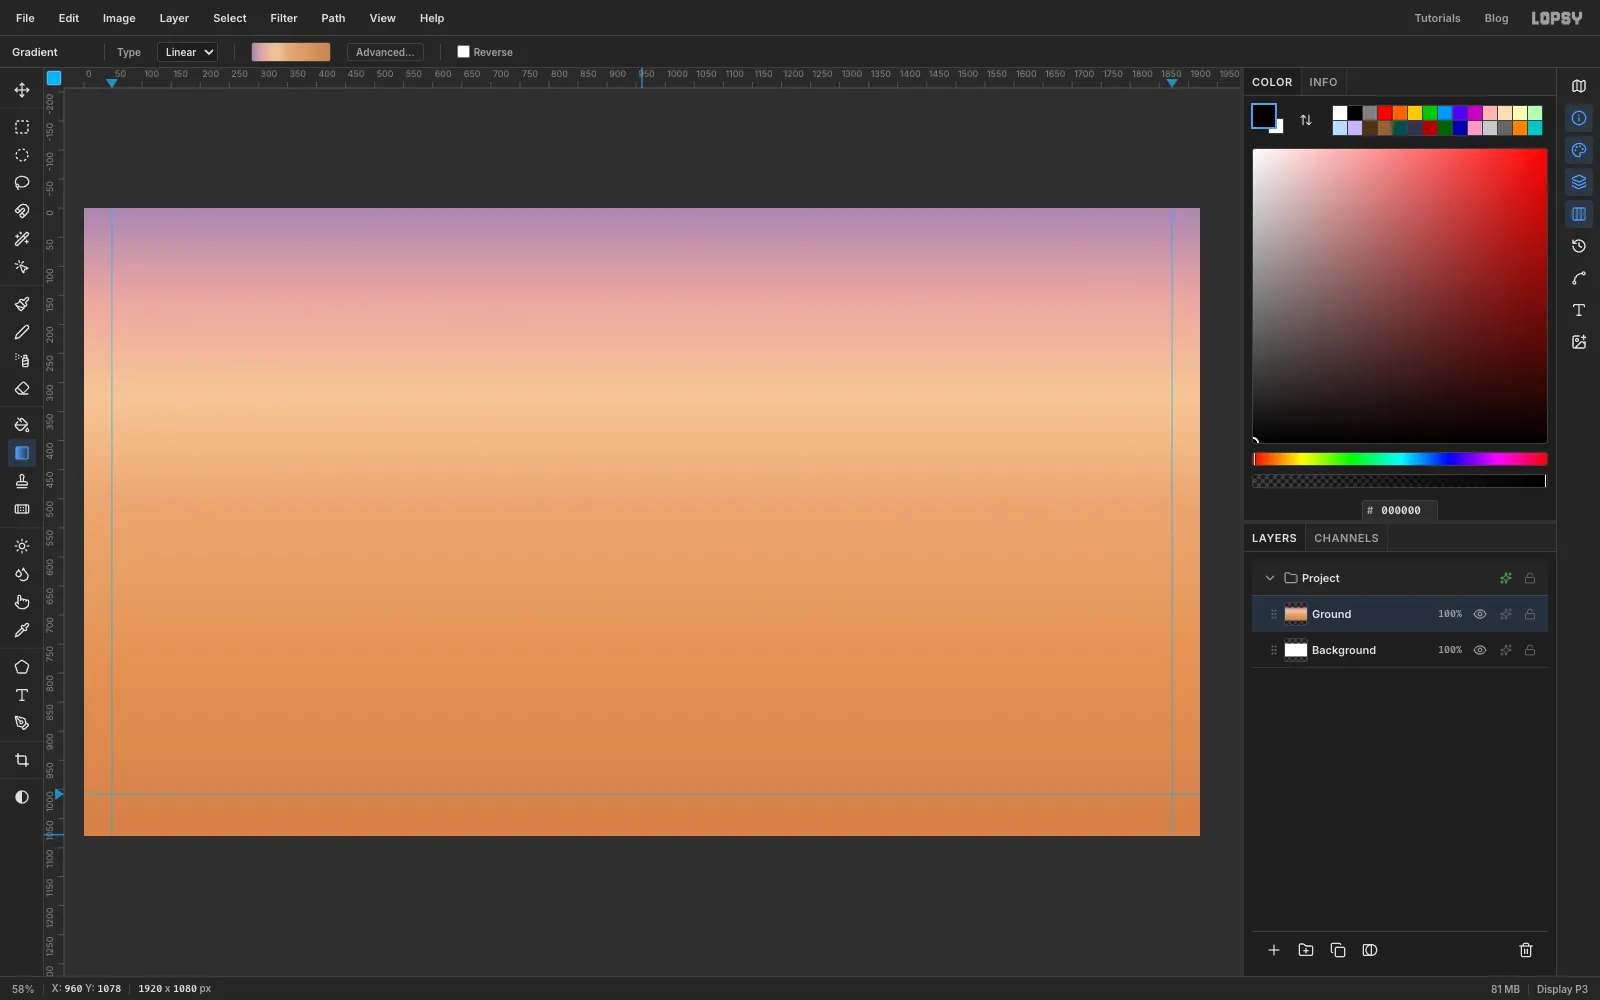Select the Elliptical Marquee tool

(x=22, y=155)
